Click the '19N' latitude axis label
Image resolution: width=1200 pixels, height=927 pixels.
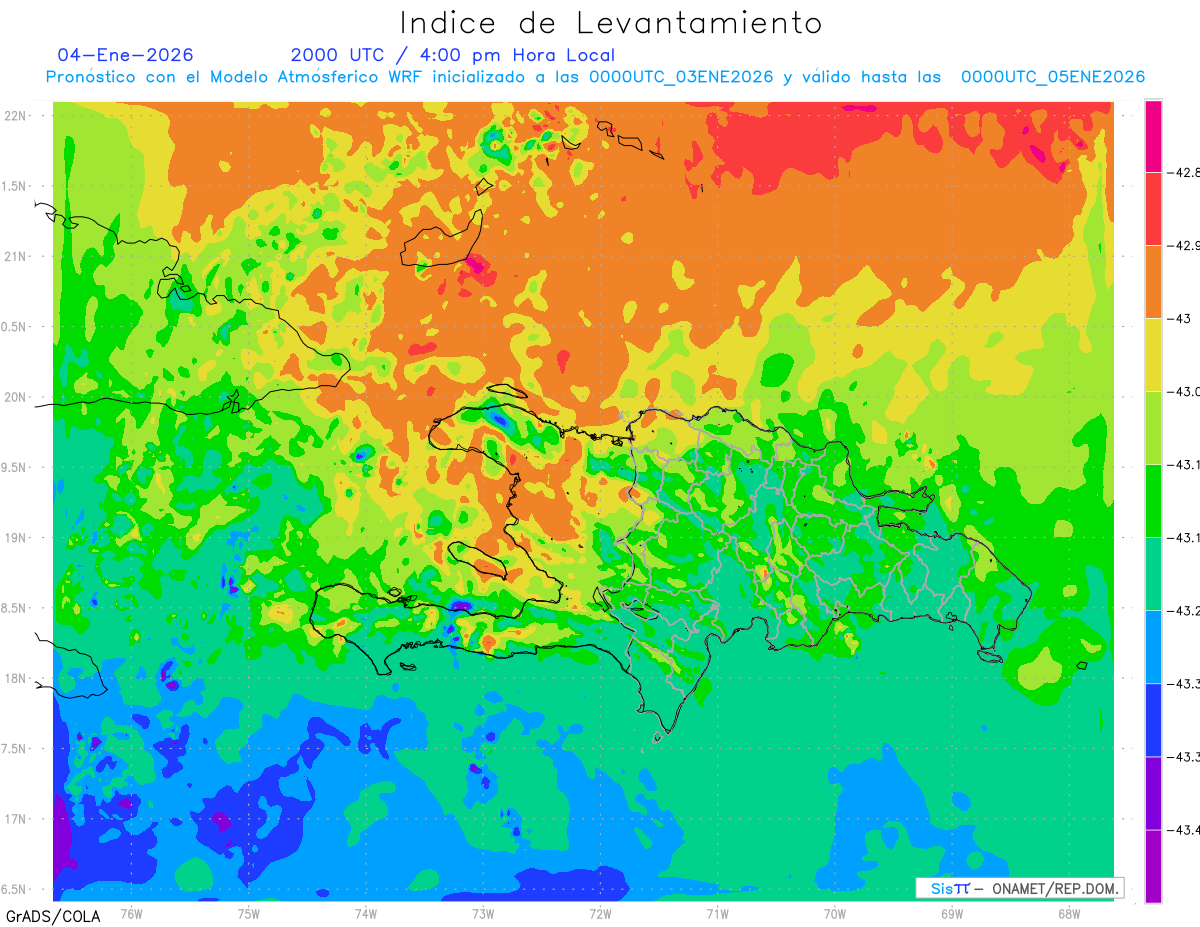(16, 538)
